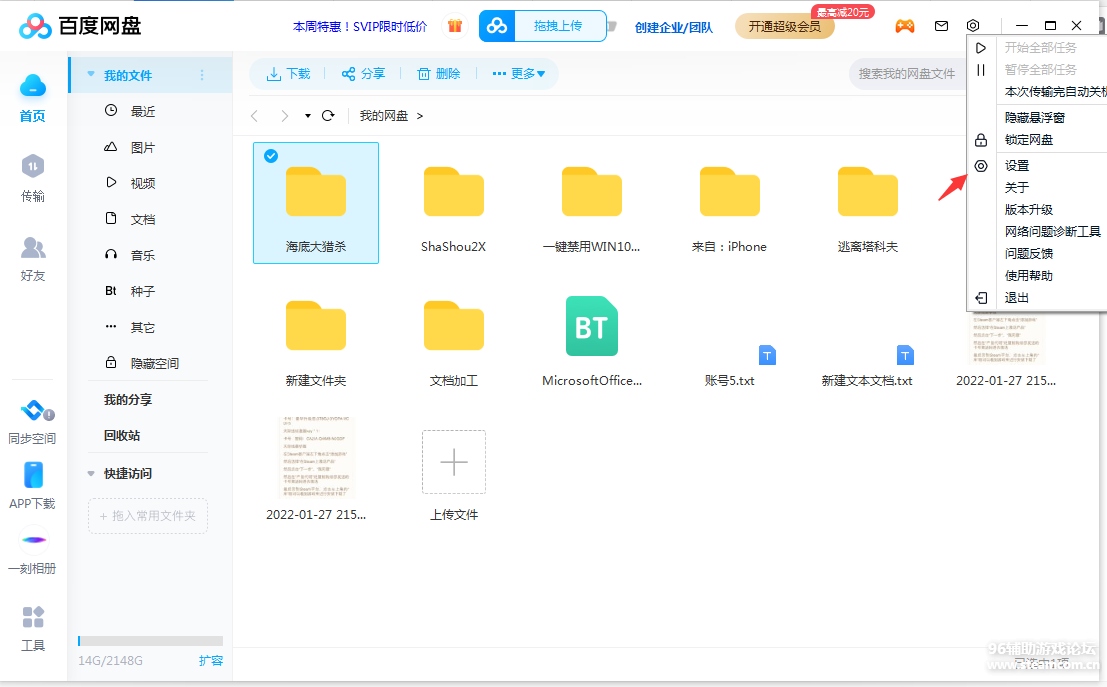Click the game controller icon in titlebar
The image size is (1107, 687).
coord(904,26)
